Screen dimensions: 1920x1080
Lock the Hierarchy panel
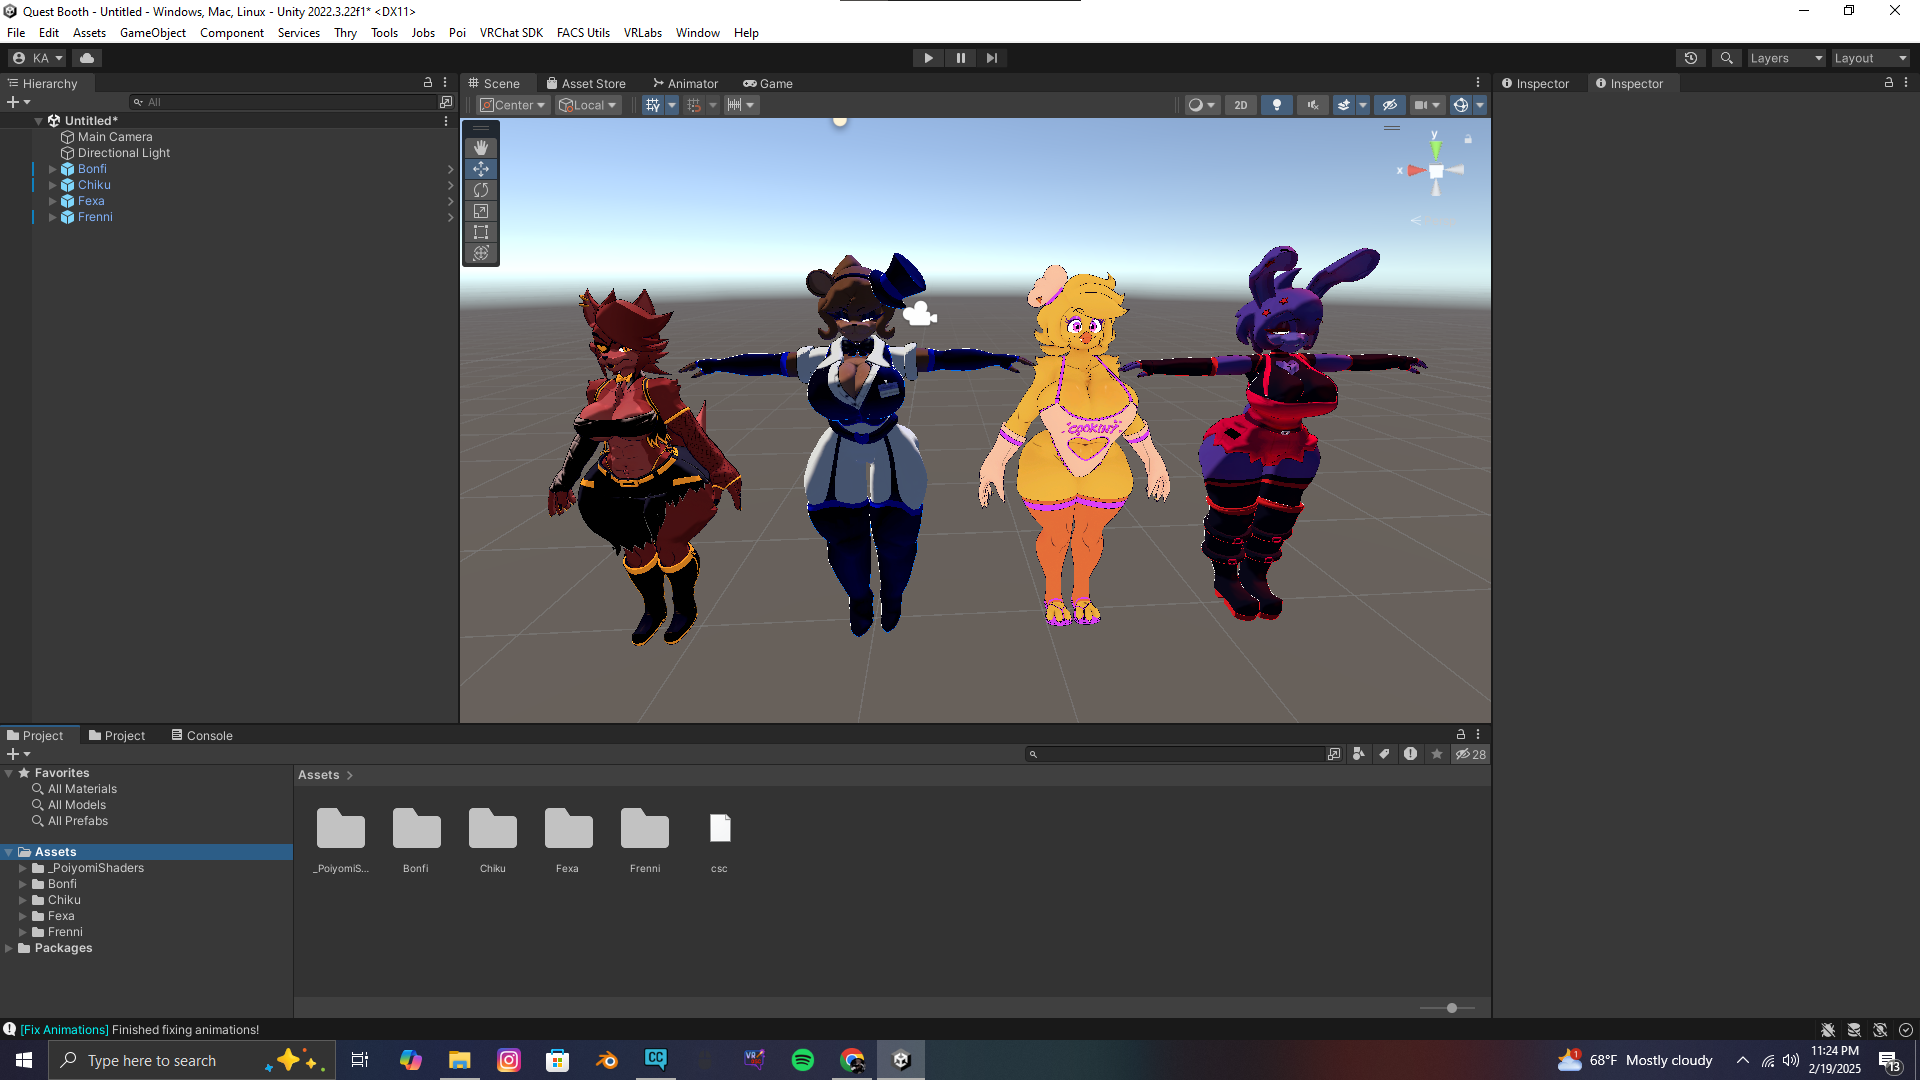tap(428, 83)
